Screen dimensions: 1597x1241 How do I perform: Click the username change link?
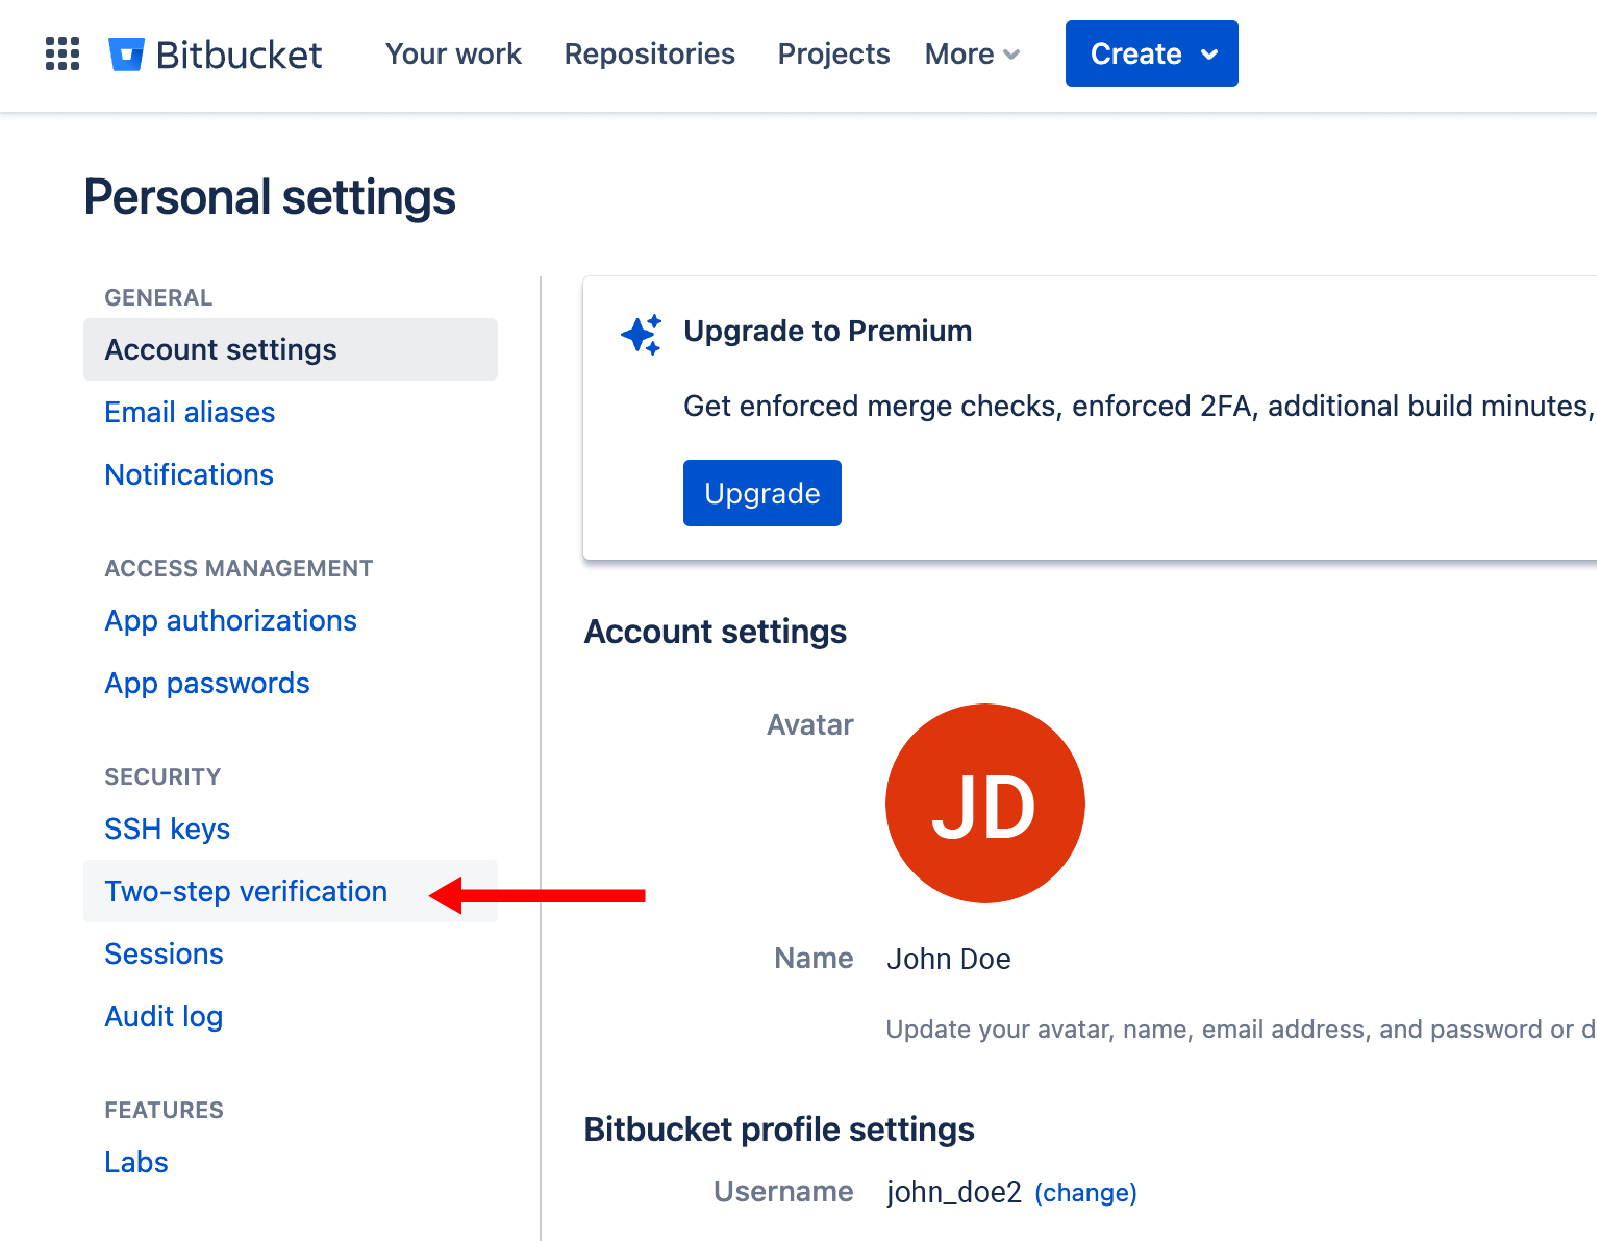[x=1085, y=1193]
